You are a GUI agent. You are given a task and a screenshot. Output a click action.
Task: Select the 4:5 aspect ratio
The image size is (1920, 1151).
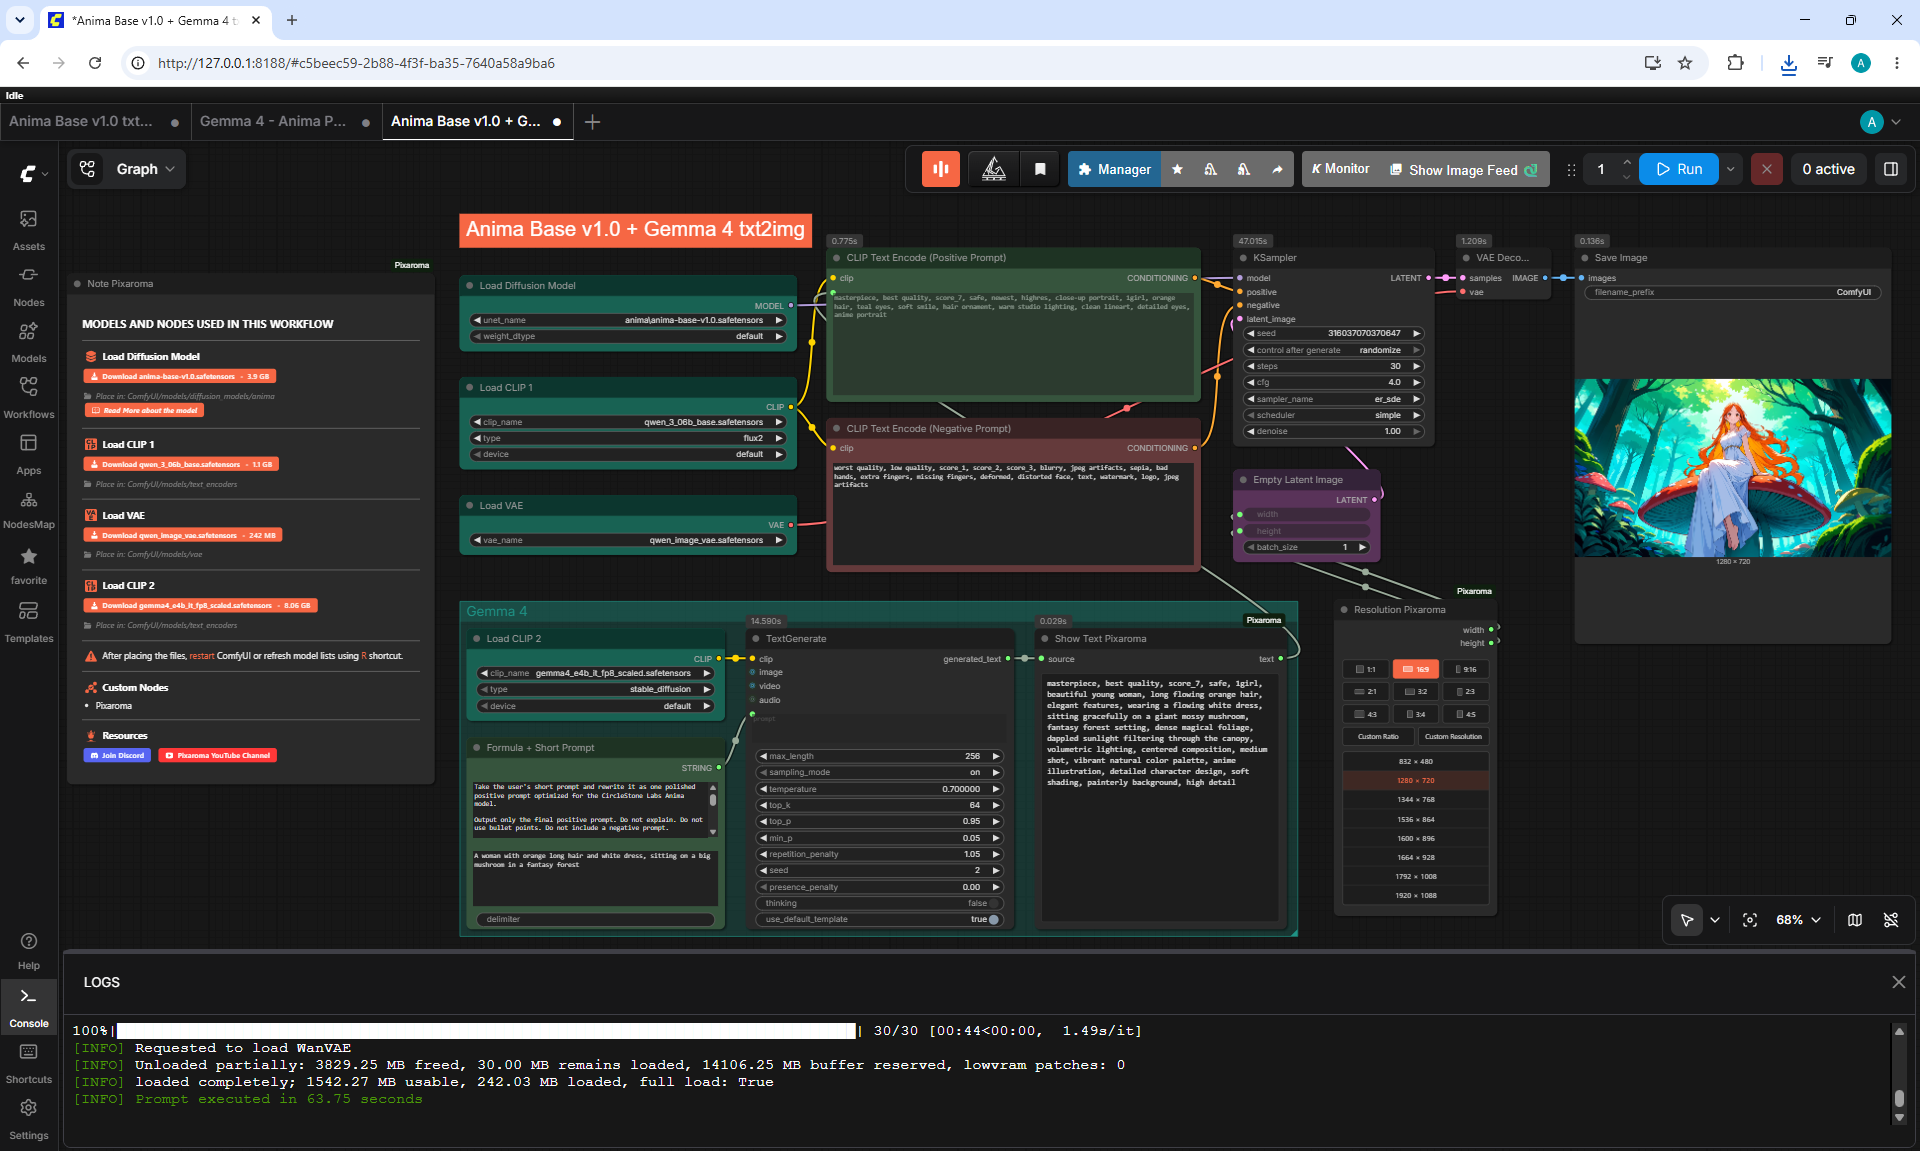click(x=1466, y=714)
